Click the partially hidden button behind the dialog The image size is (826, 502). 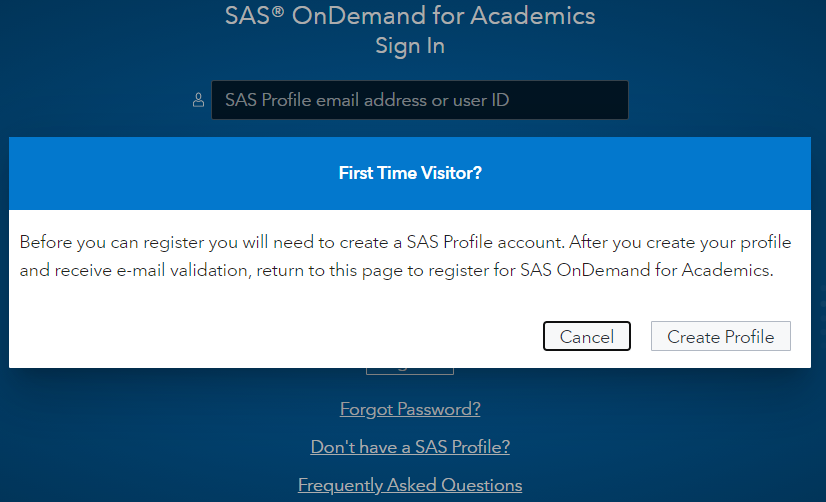[x=410, y=370]
